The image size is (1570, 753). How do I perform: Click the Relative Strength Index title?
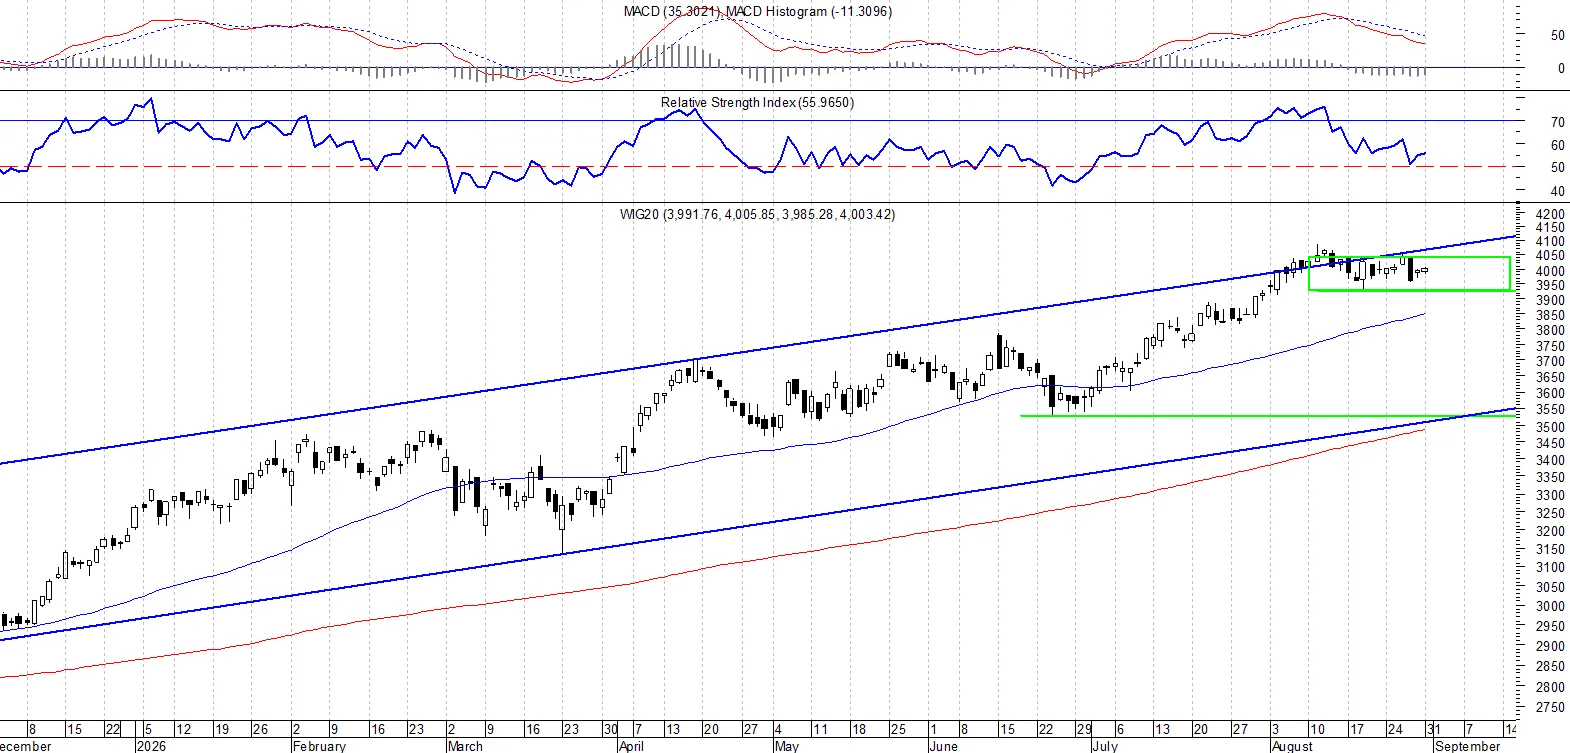pyautogui.click(x=757, y=102)
